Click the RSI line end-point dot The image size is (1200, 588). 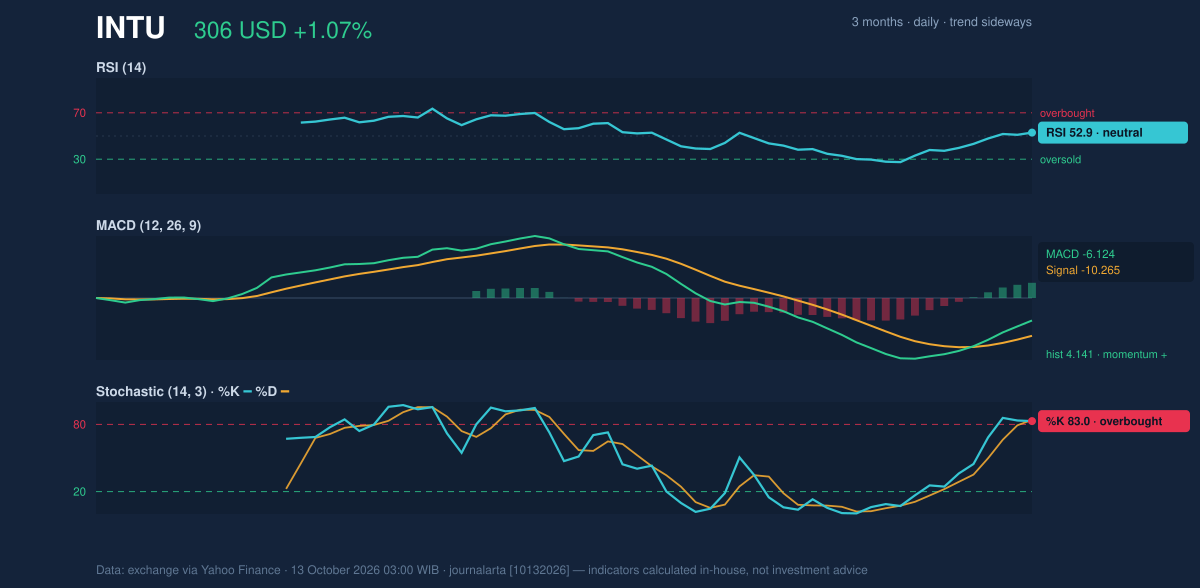coord(1032,132)
